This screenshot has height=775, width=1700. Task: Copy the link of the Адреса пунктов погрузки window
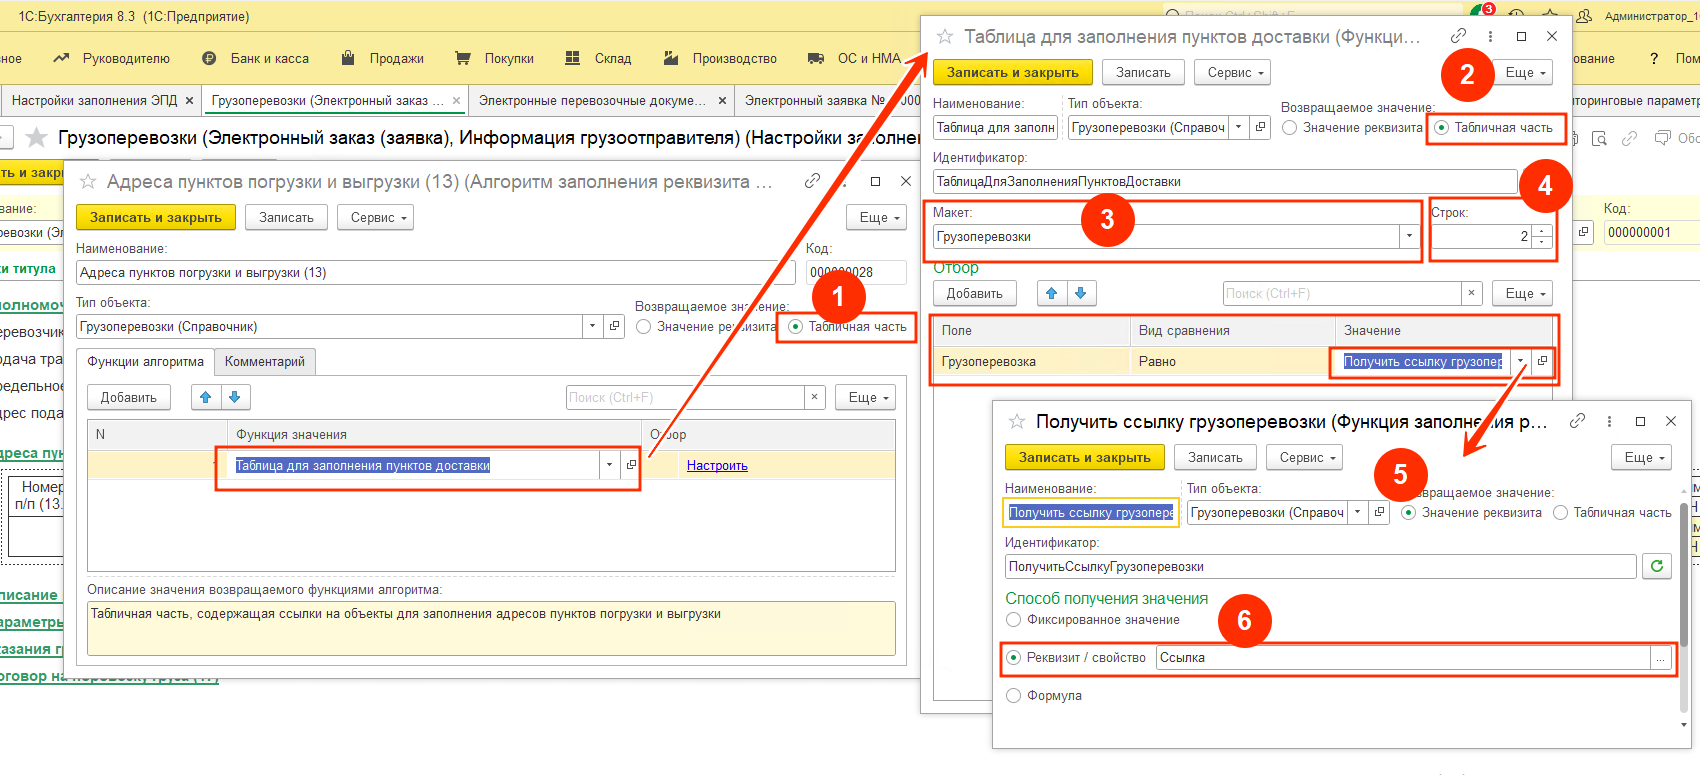tap(812, 181)
